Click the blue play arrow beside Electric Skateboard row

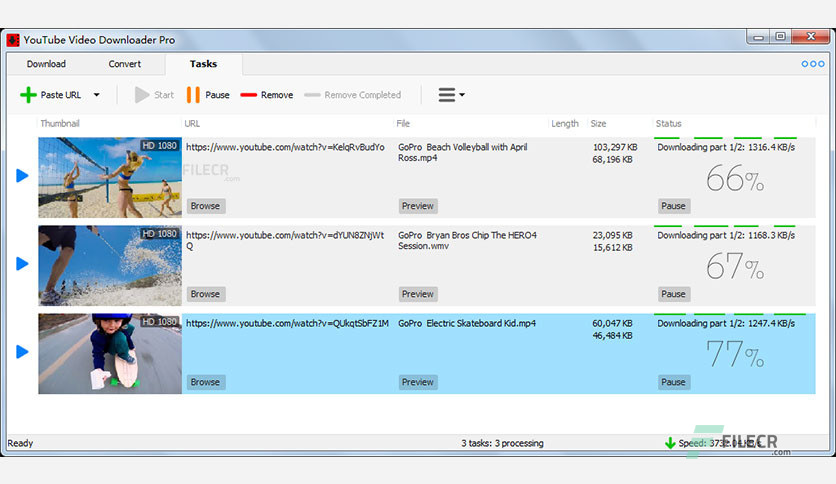(x=22, y=352)
